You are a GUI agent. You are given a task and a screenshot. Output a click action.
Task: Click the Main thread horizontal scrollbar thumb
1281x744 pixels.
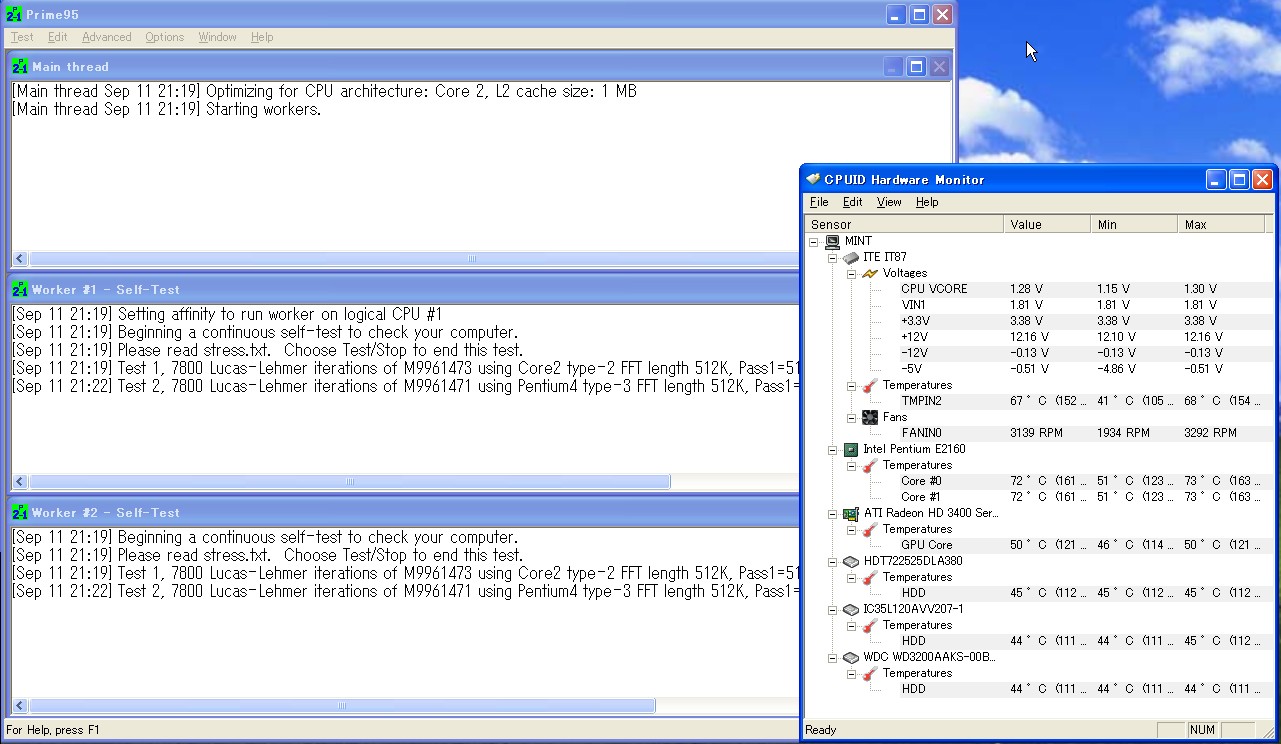[x=472, y=259]
